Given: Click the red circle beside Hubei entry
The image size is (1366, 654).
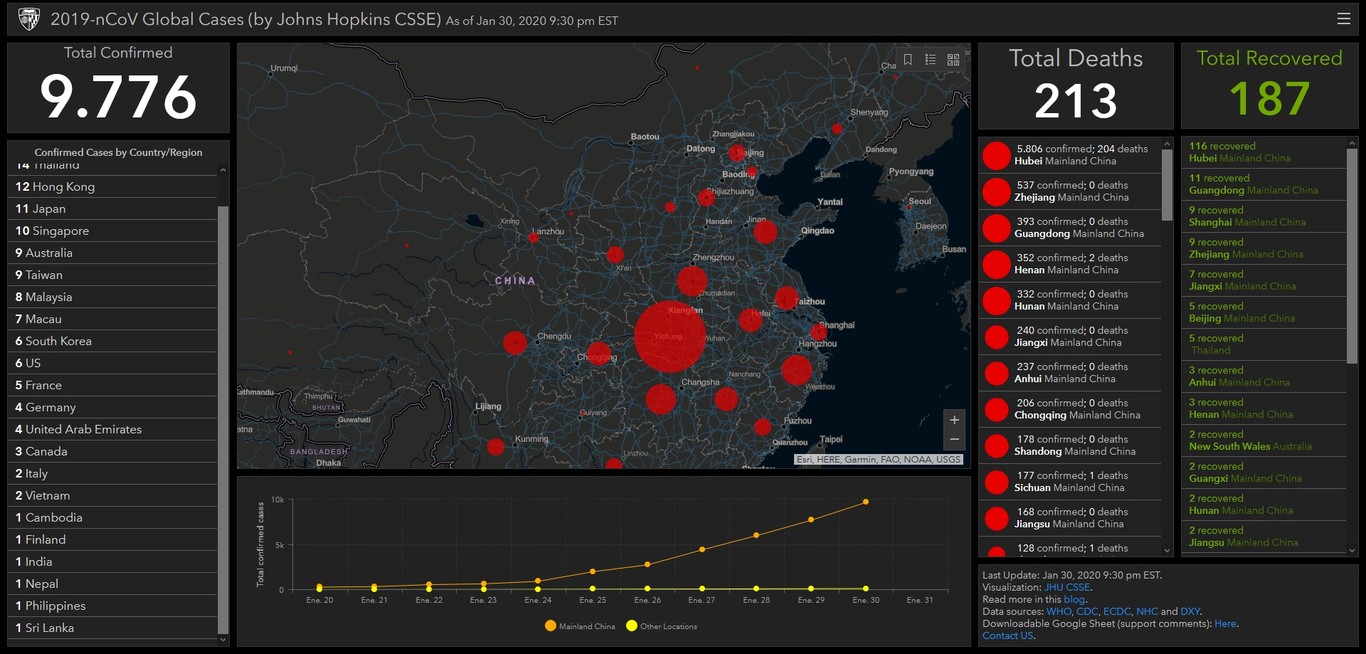Looking at the screenshot, I should click(996, 156).
